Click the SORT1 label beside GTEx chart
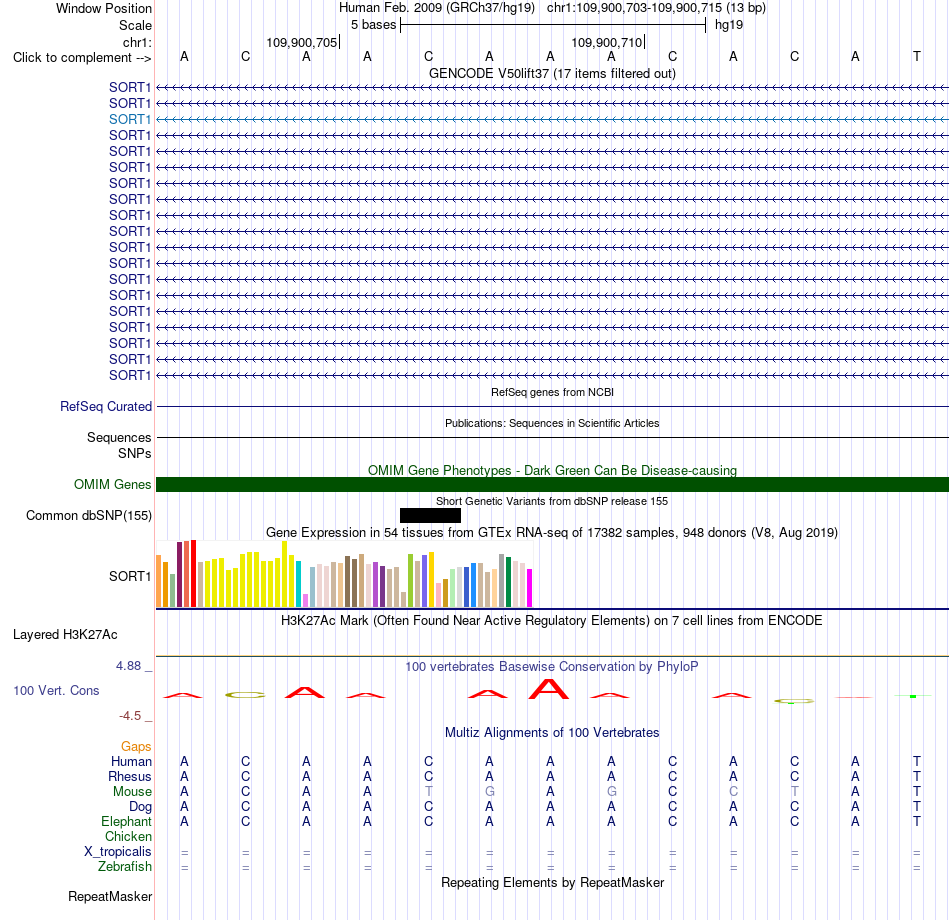Viewport: 950px width, 920px height. 130,576
